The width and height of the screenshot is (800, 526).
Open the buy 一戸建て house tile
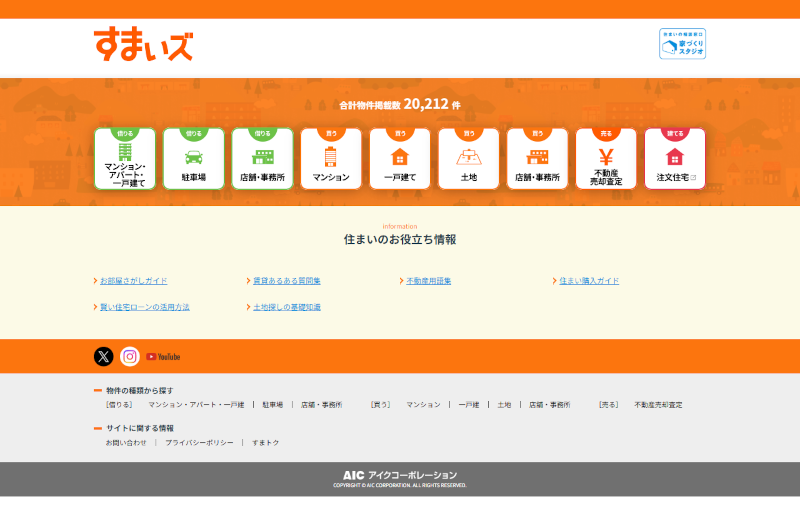[400, 159]
